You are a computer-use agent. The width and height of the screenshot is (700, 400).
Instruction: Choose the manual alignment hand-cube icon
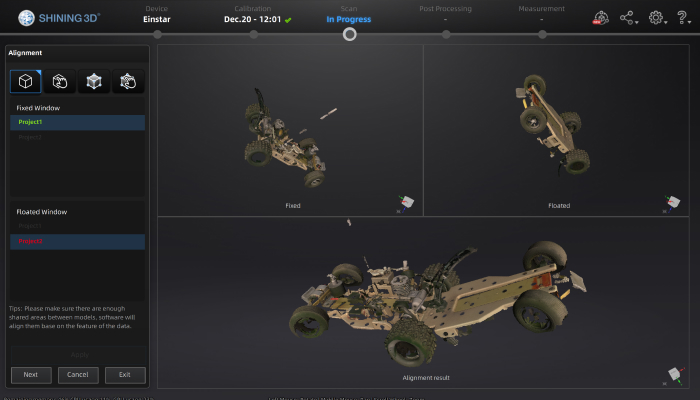tap(60, 82)
